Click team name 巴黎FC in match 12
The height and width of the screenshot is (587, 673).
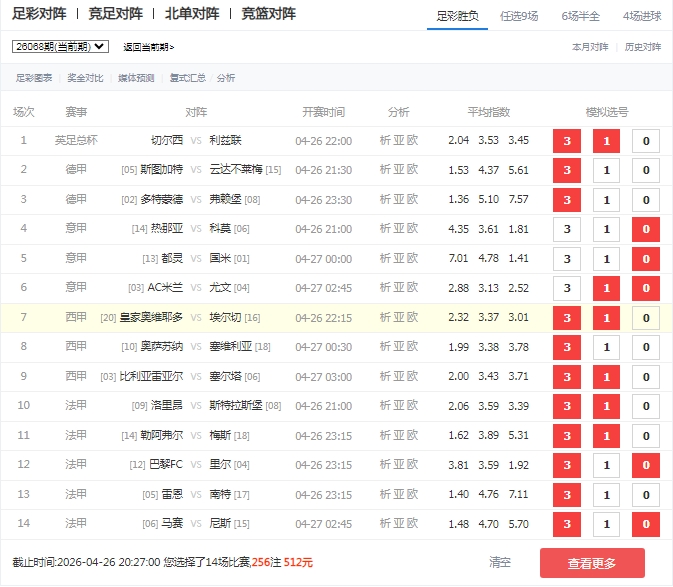[166, 464]
